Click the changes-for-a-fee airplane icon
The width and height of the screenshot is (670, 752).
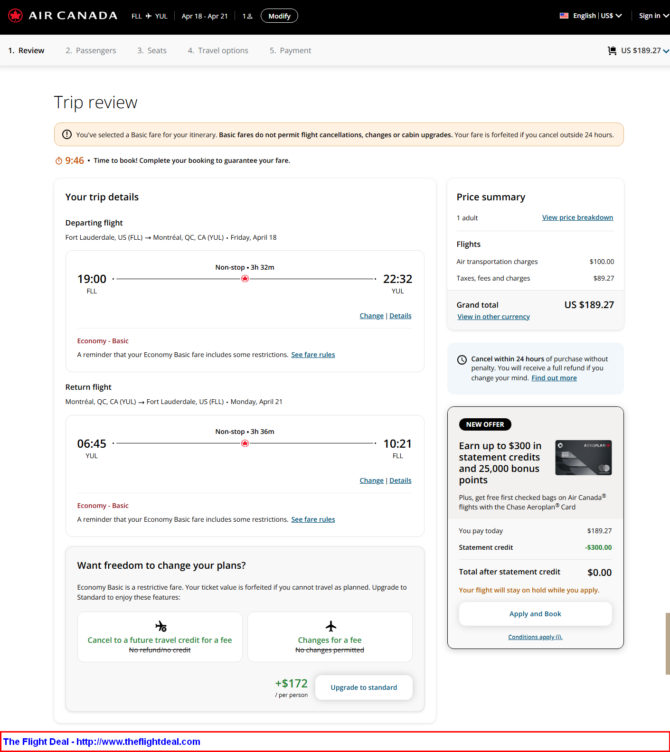330,626
